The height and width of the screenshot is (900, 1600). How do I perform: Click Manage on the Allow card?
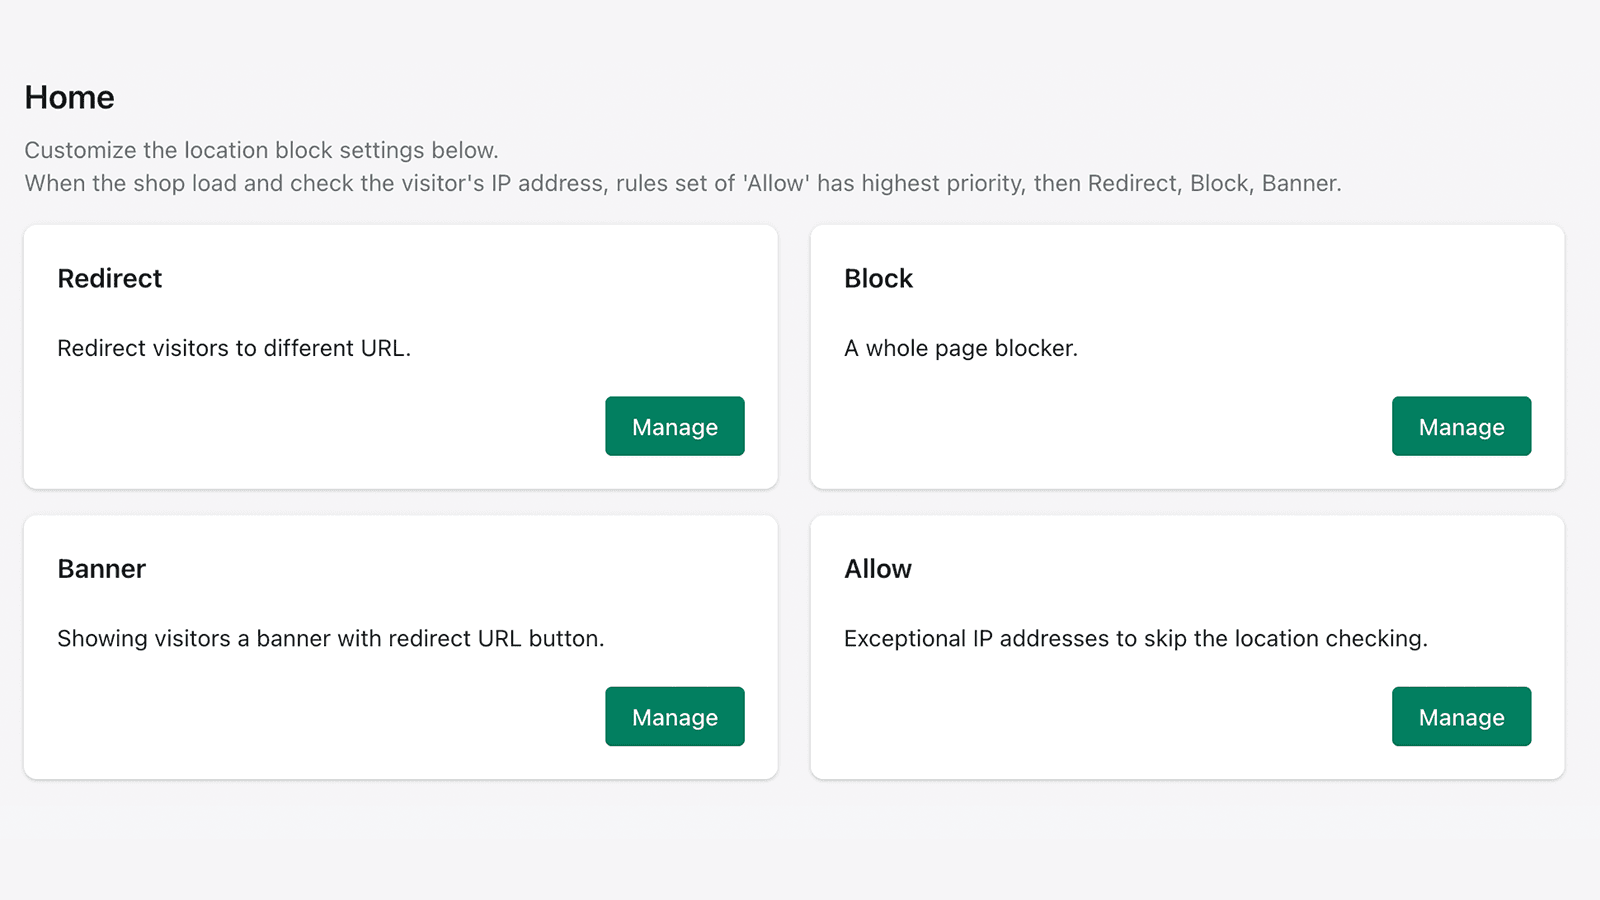tap(1461, 716)
